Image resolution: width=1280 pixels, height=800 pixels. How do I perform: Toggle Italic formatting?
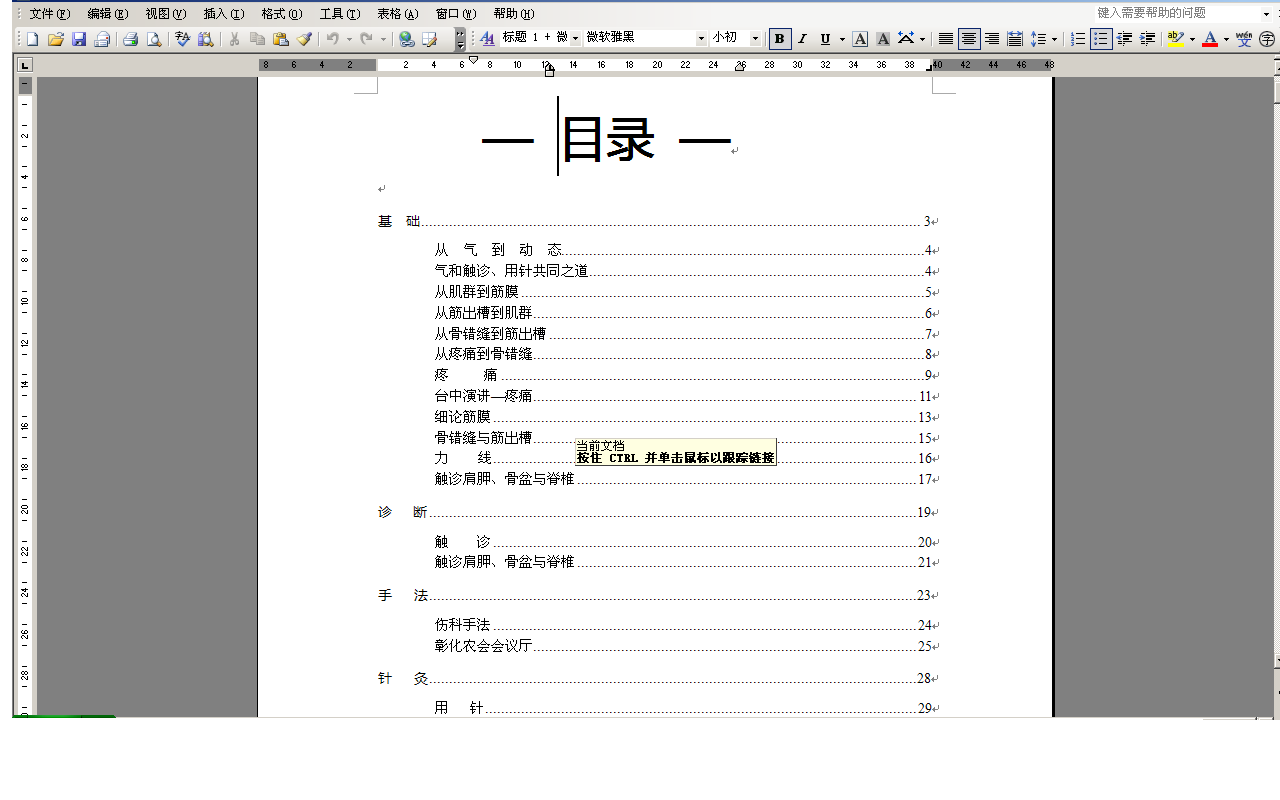(802, 39)
